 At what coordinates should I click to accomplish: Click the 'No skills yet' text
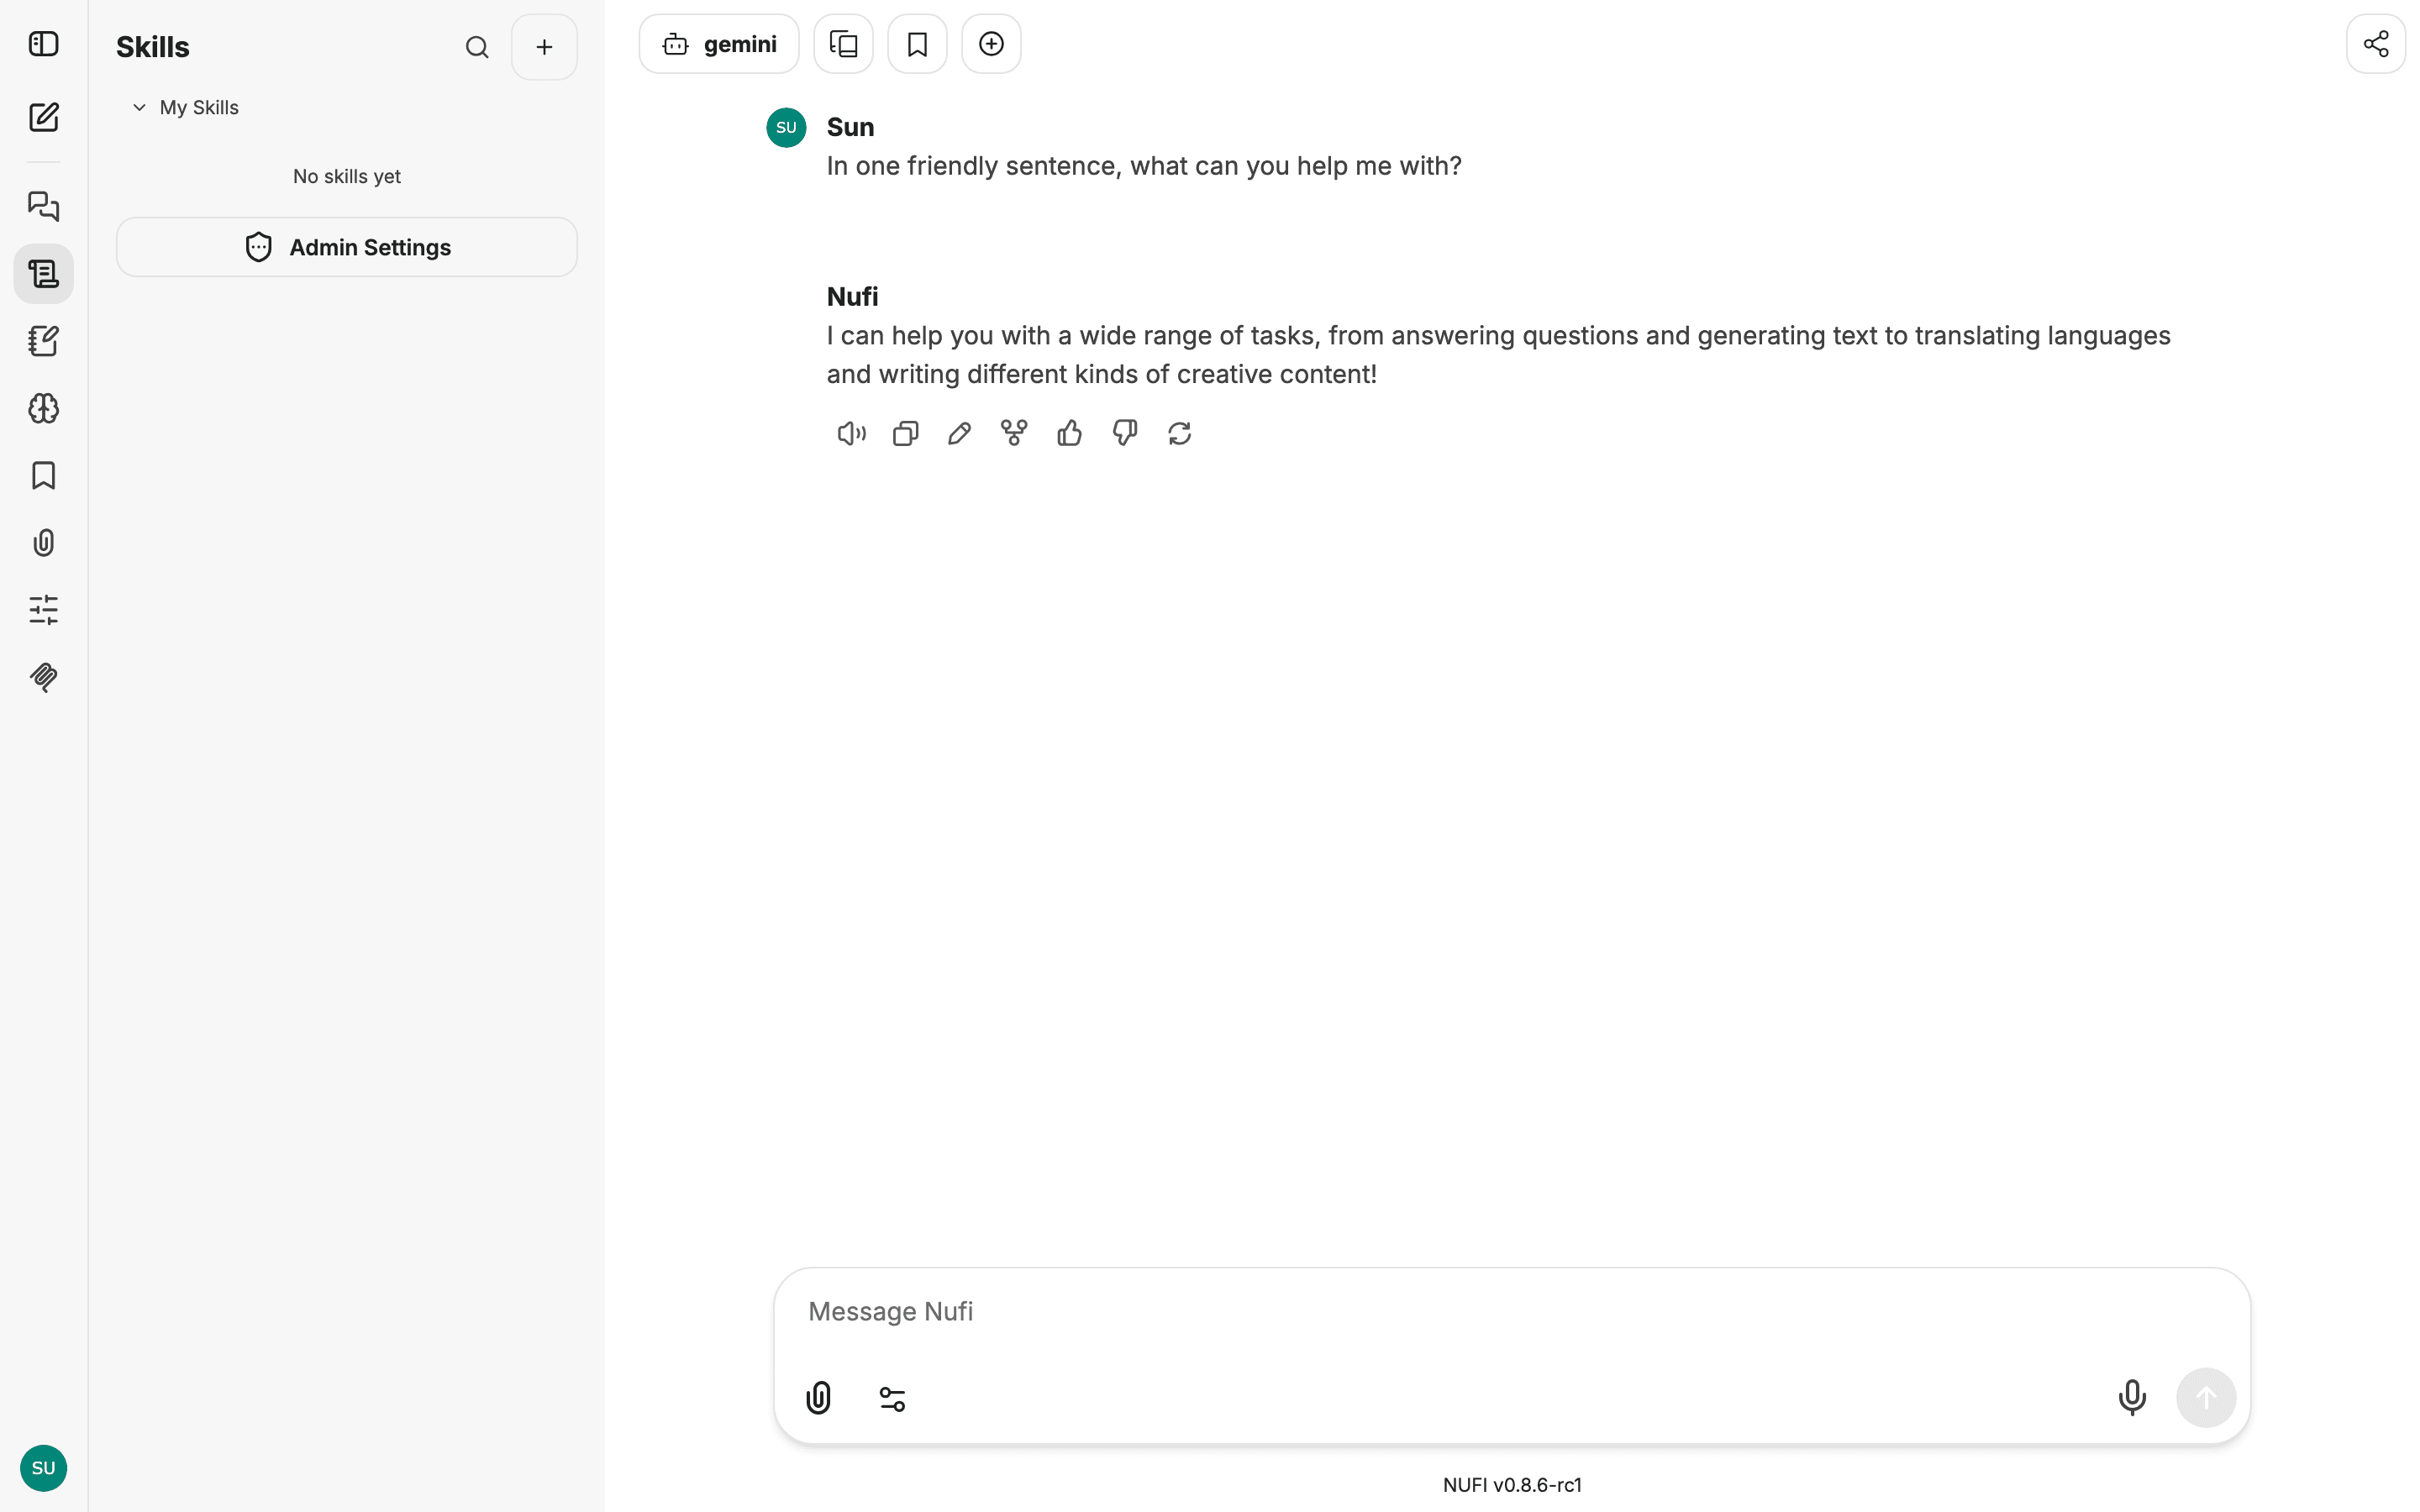[x=347, y=176]
